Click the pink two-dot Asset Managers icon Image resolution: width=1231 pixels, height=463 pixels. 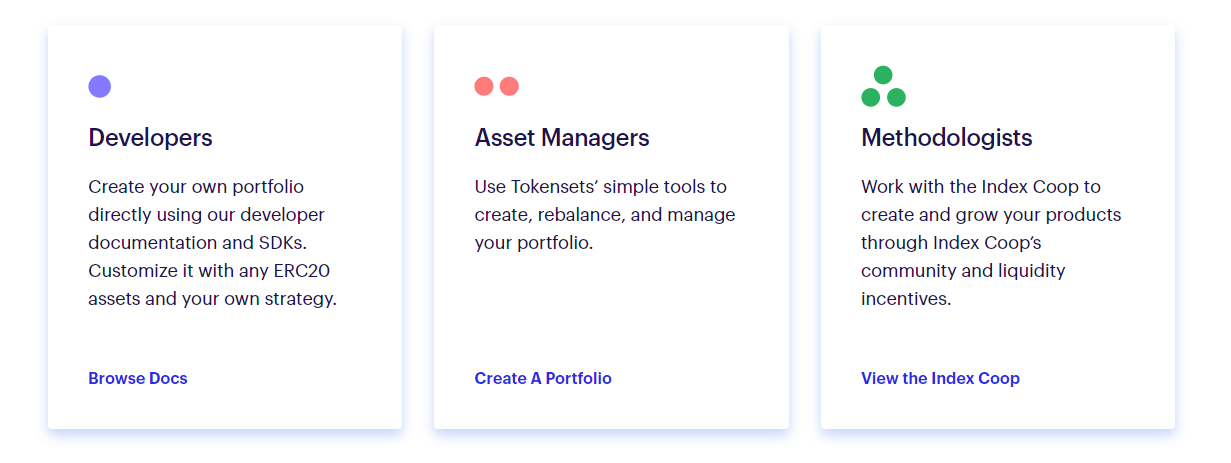tap(496, 86)
